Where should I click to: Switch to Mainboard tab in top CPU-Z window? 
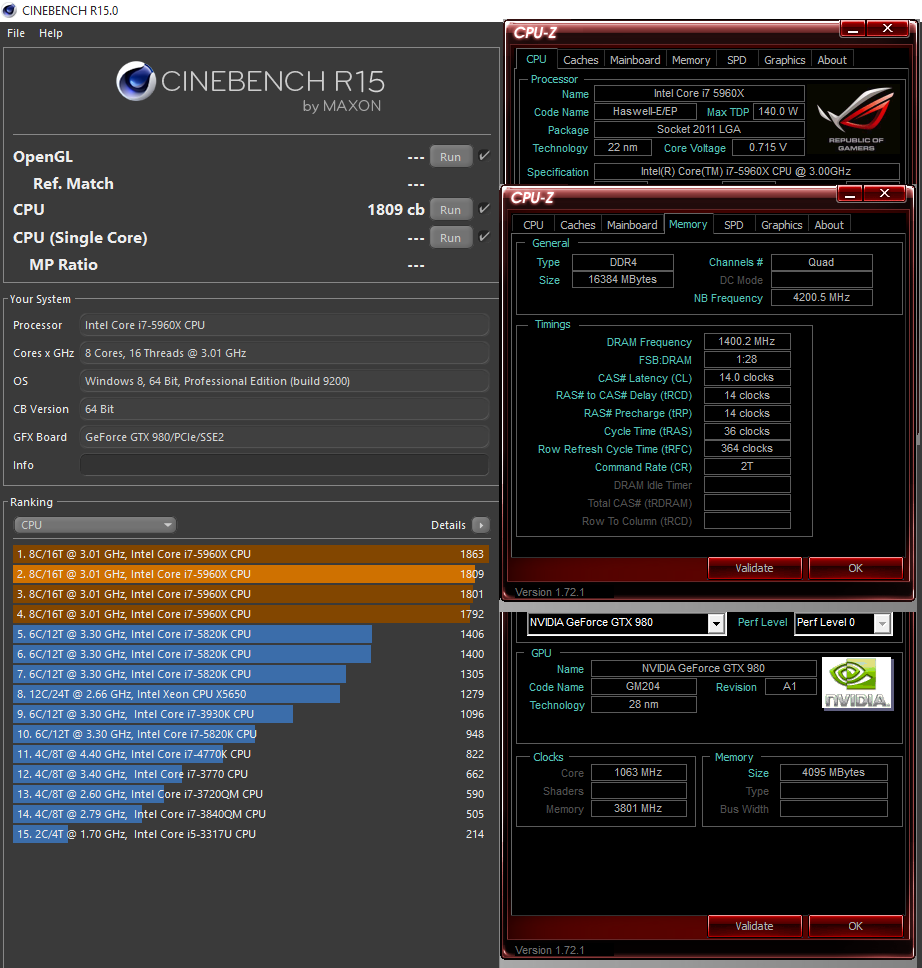pos(635,60)
